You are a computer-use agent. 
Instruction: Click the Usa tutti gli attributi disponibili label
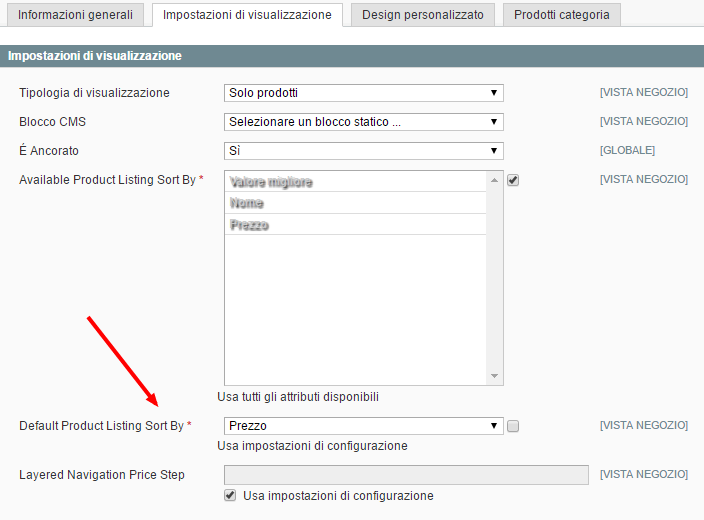tap(298, 397)
